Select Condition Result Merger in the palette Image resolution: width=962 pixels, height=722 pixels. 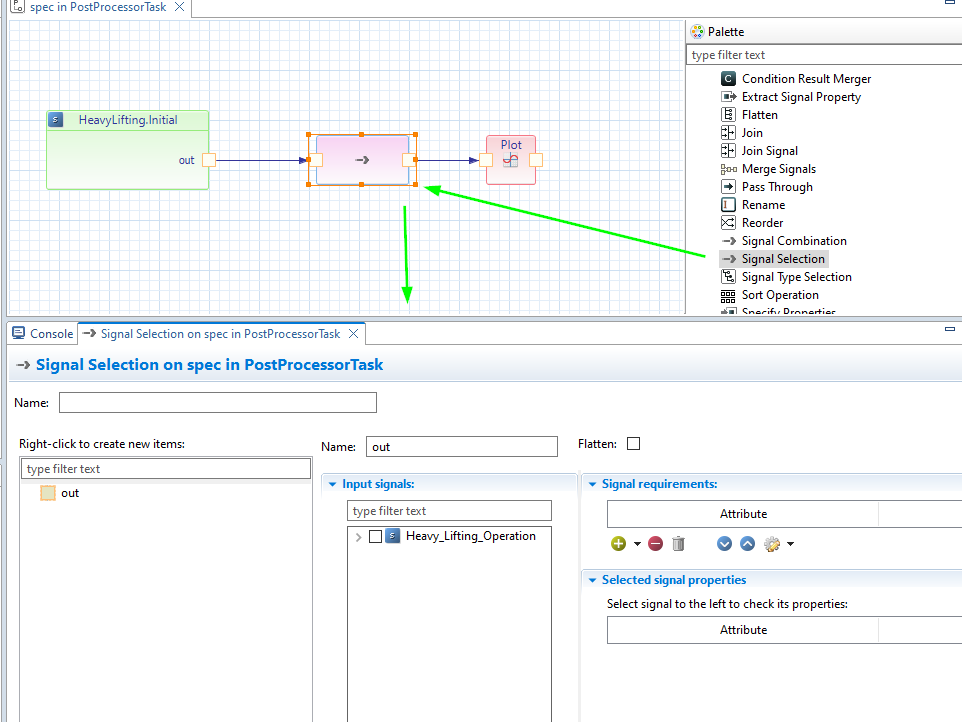805,79
